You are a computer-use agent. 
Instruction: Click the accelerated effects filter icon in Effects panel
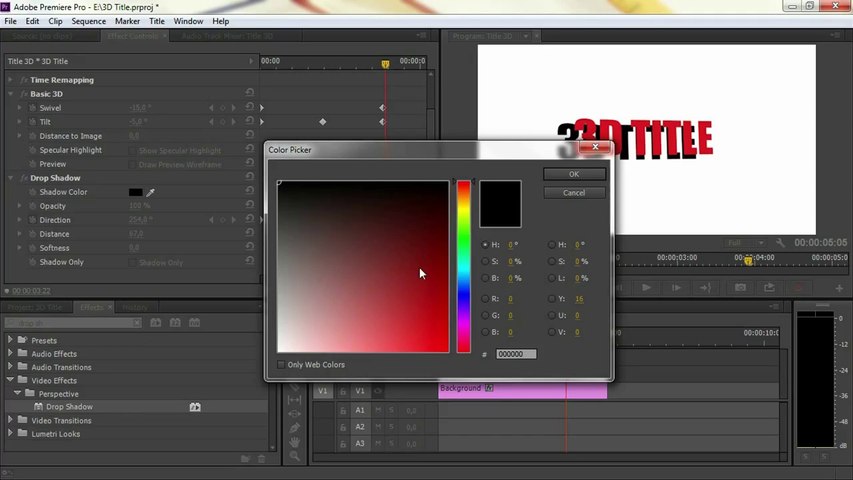click(156, 323)
